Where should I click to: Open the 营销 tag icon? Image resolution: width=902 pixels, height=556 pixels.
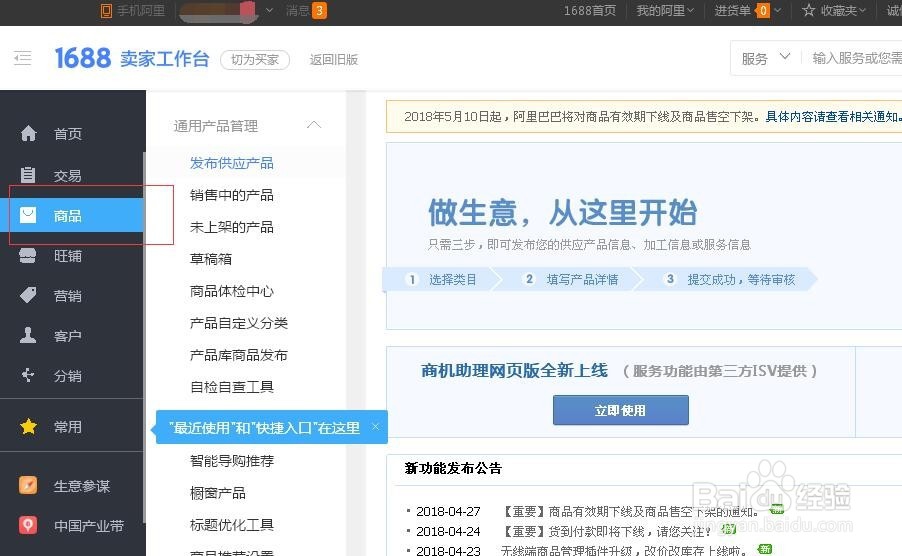28,296
